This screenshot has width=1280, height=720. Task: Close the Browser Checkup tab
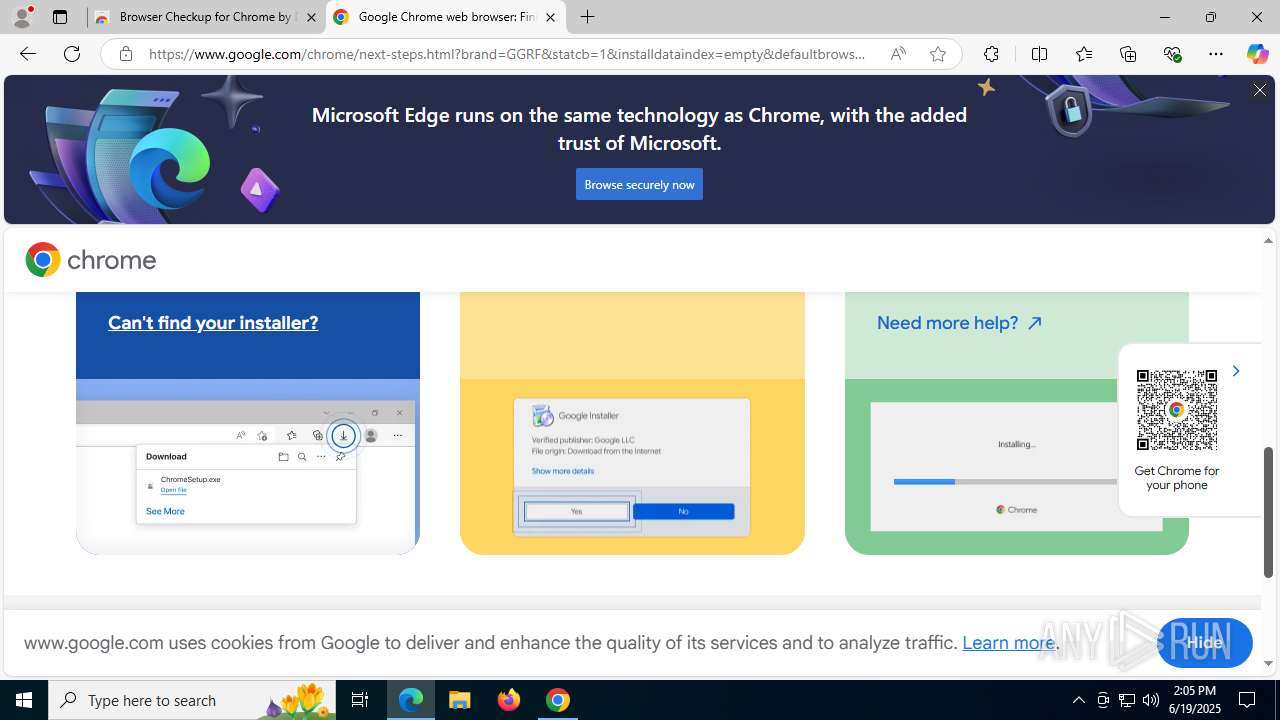click(311, 17)
